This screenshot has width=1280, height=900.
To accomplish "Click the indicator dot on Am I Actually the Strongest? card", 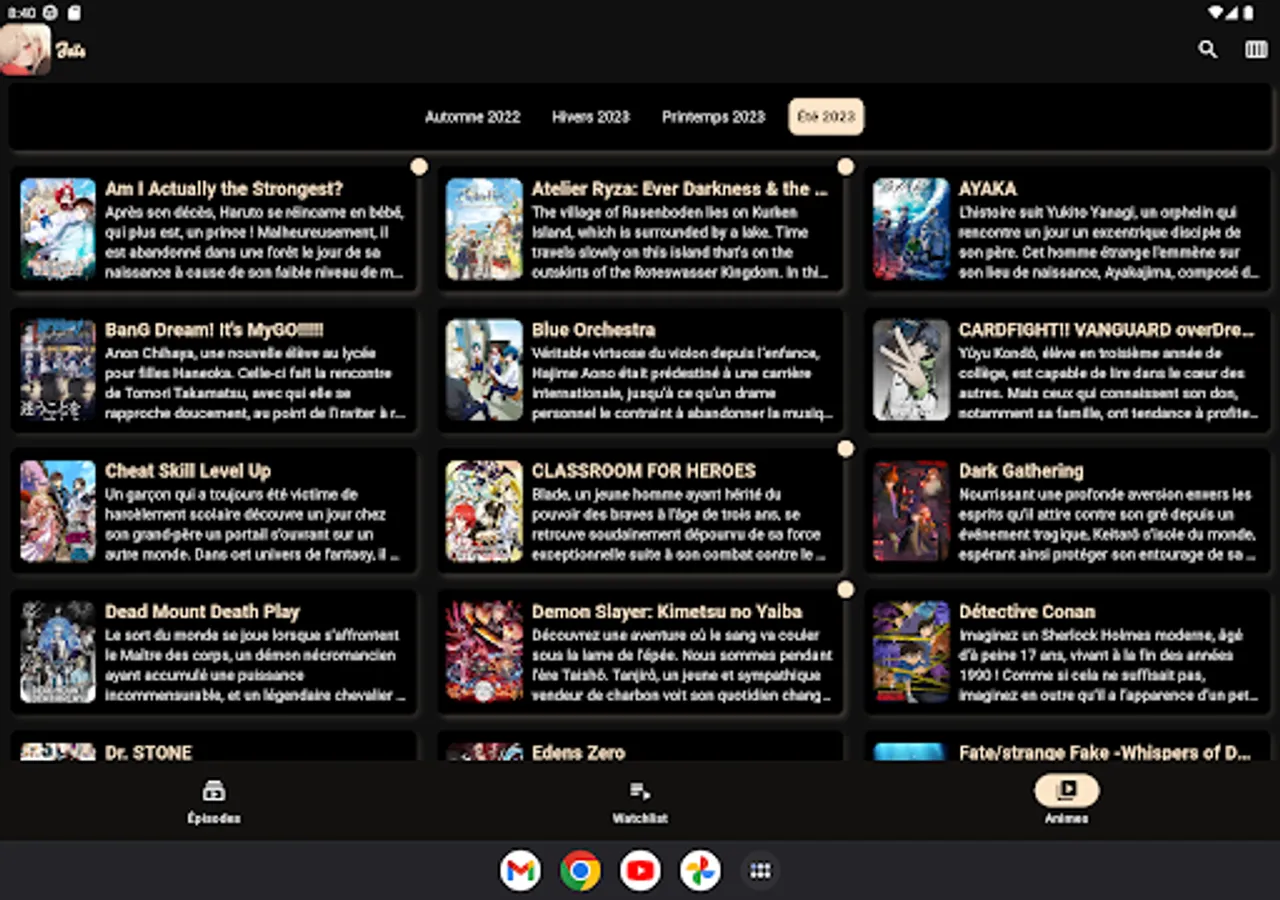I will coord(419,167).
